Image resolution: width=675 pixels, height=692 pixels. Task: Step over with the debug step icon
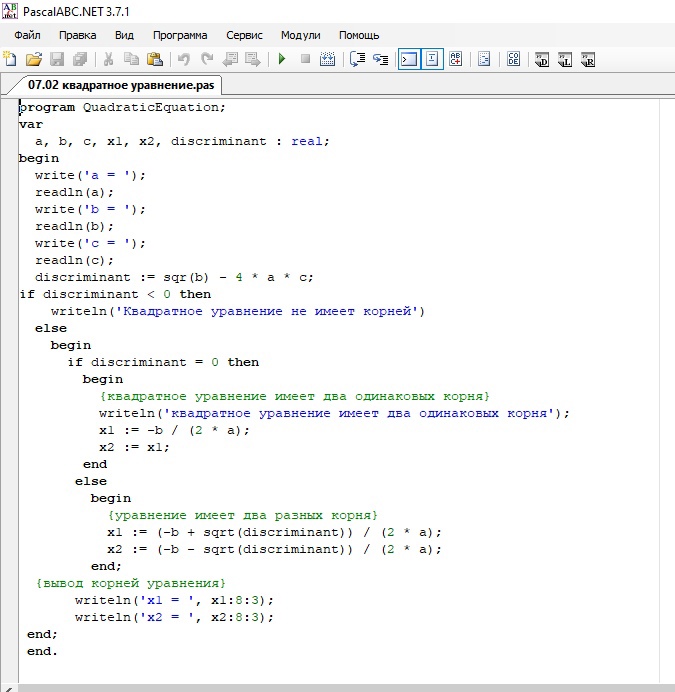point(357,59)
